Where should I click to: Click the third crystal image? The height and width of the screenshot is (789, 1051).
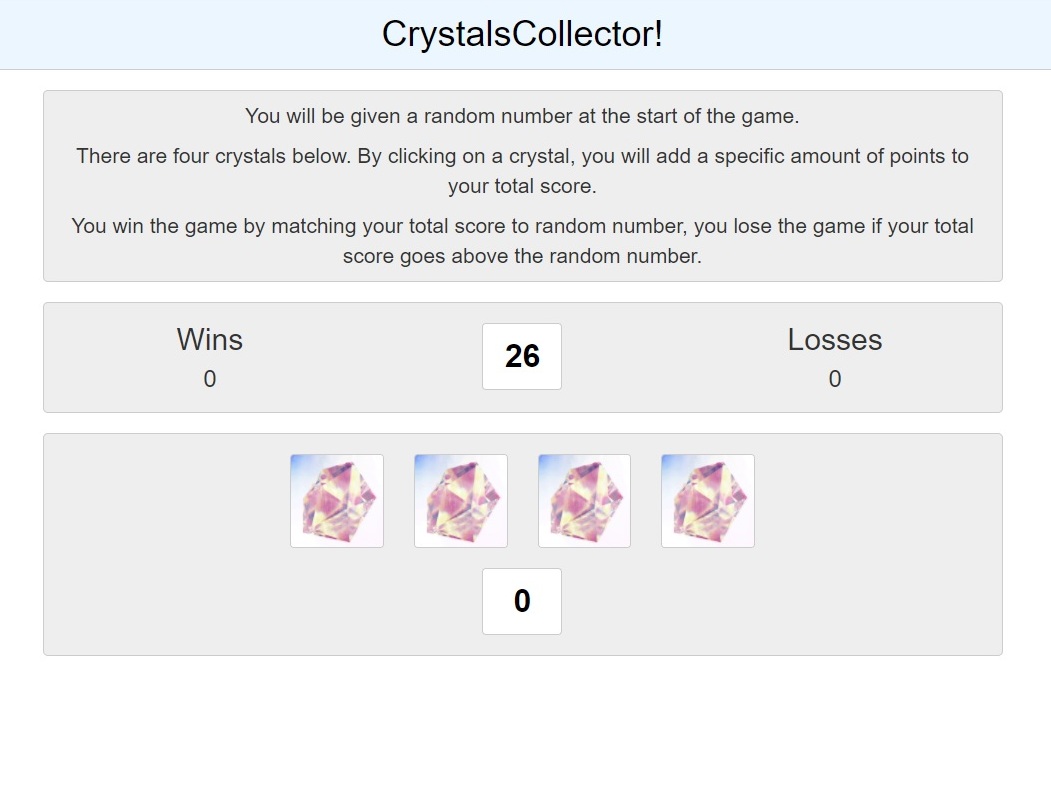point(584,501)
